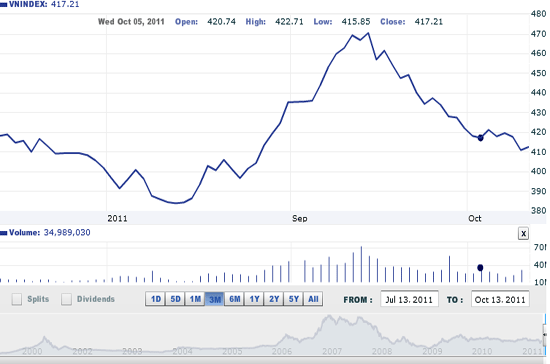Select the 6M time range
The width and height of the screenshot is (550, 364).
[234, 299]
